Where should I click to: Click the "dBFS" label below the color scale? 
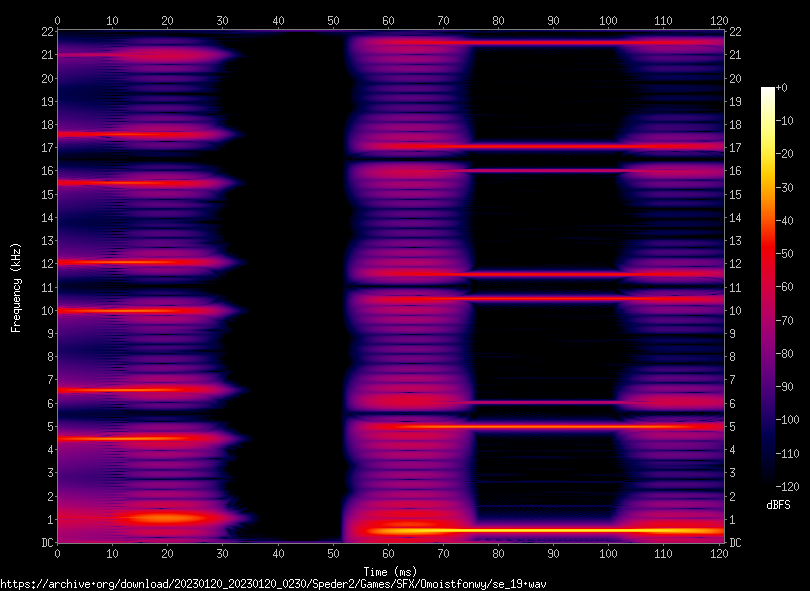tap(778, 505)
